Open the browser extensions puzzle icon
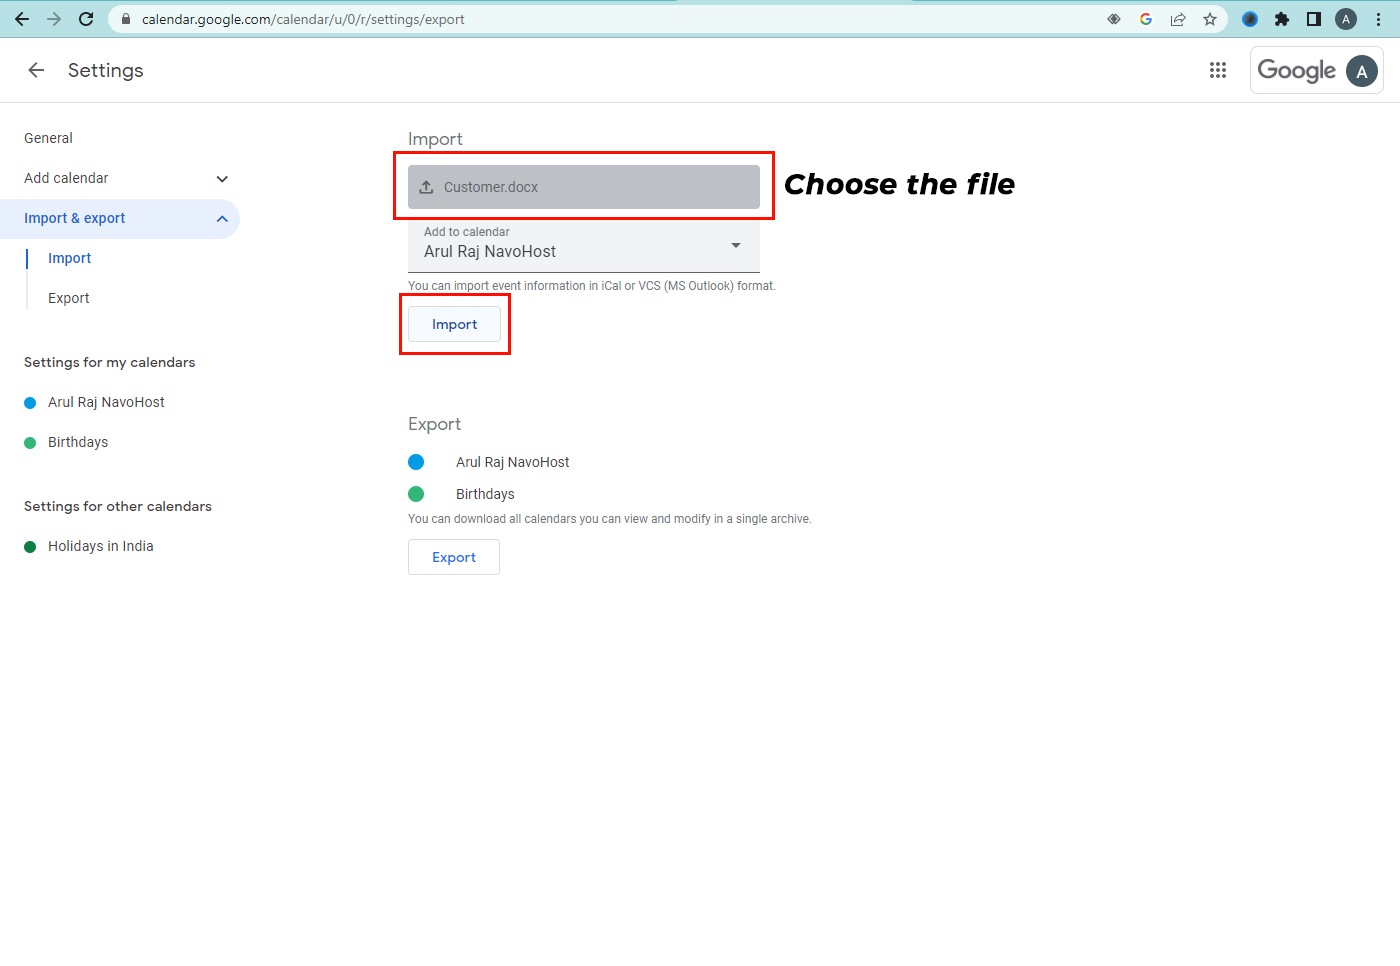 click(x=1282, y=18)
